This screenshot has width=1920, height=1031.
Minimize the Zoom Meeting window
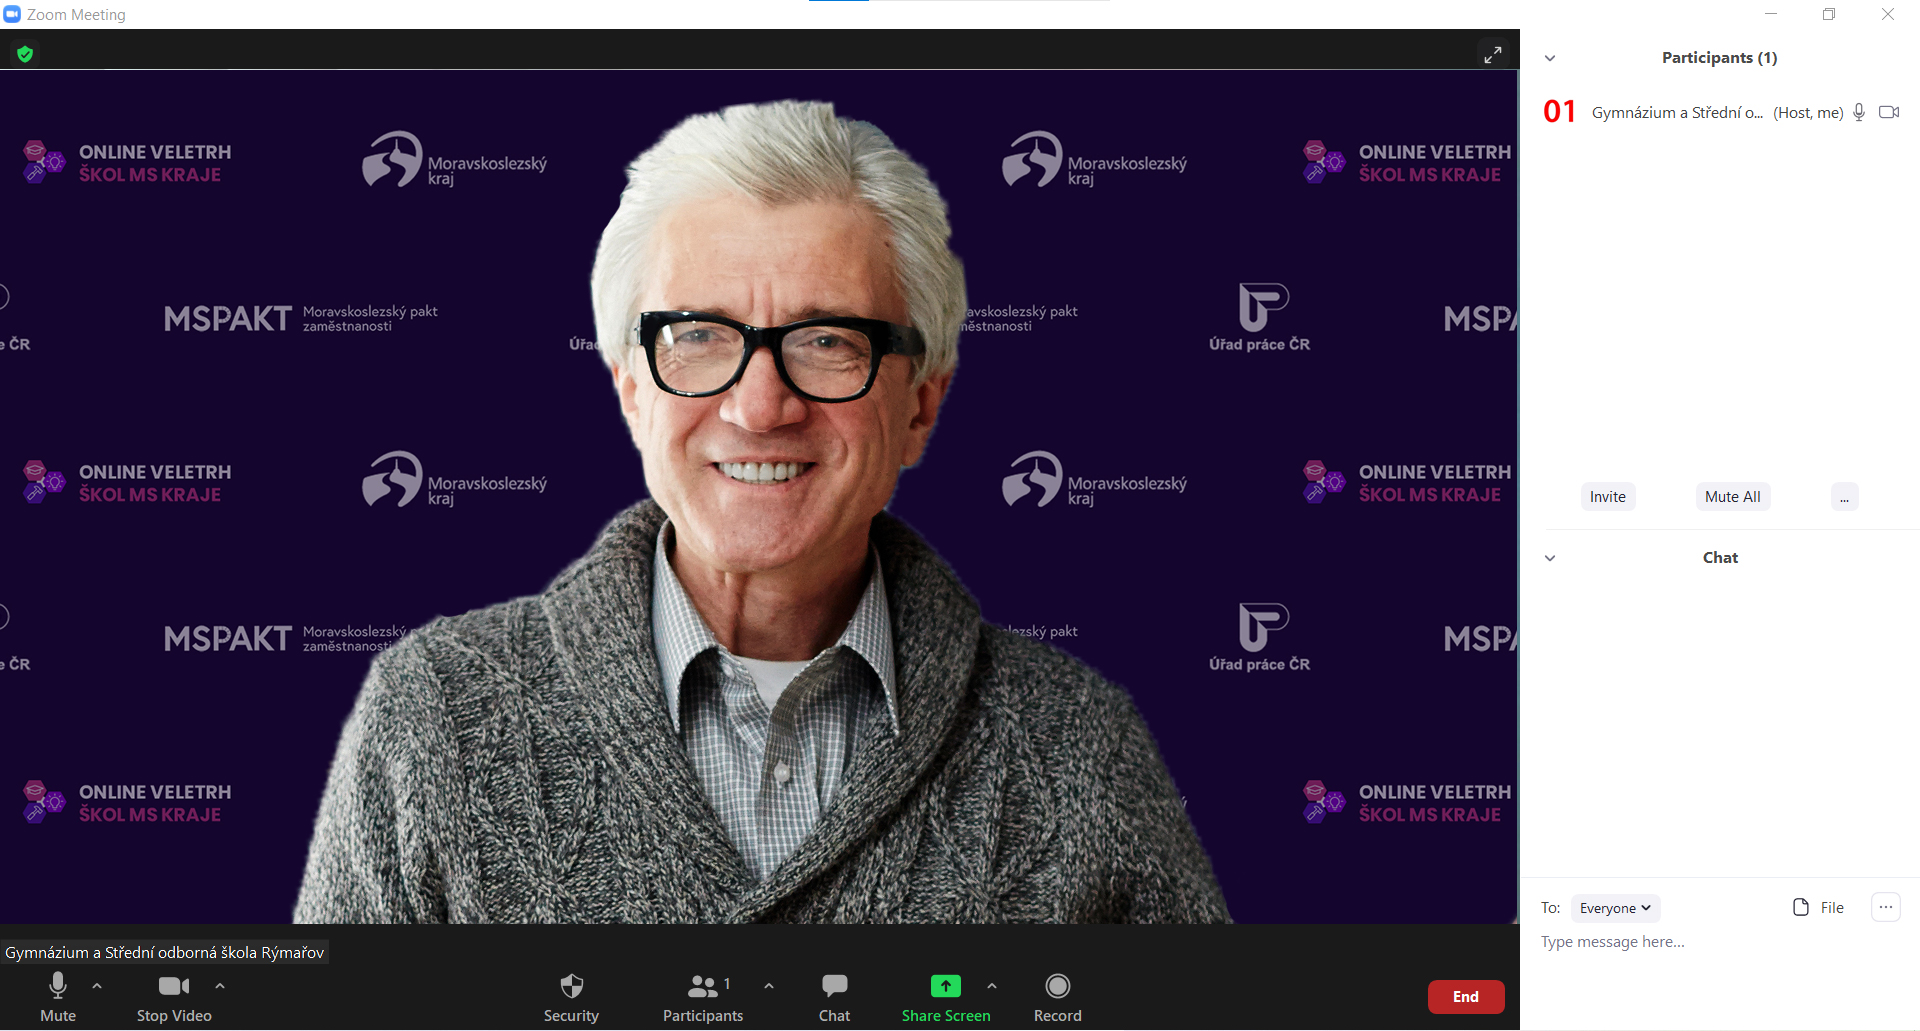[x=1771, y=14]
